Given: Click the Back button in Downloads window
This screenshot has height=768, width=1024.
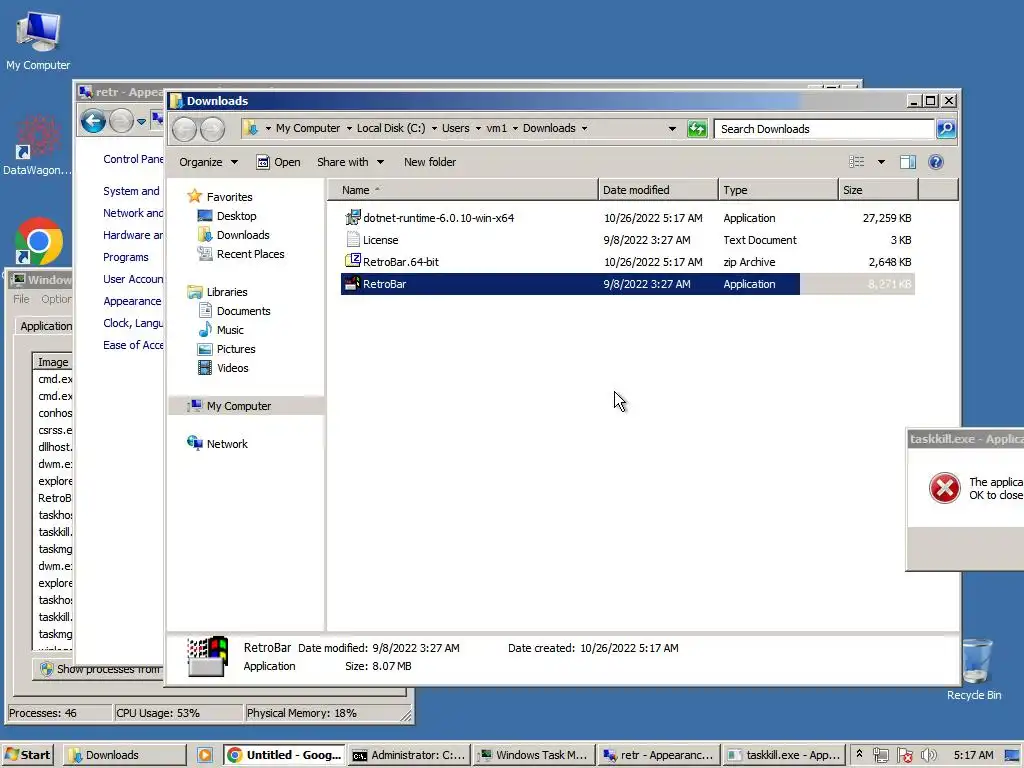Looking at the screenshot, I should pyautogui.click(x=184, y=129).
